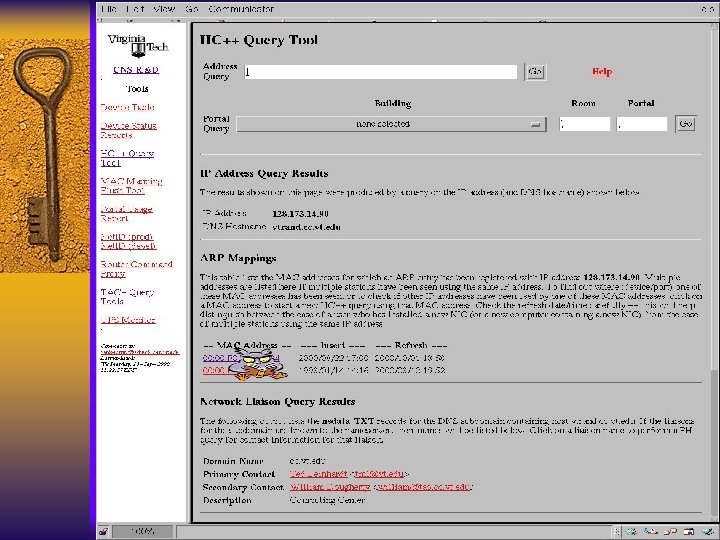Open the UPS Monitor link
This screenshot has height=540, width=720.
click(128, 320)
